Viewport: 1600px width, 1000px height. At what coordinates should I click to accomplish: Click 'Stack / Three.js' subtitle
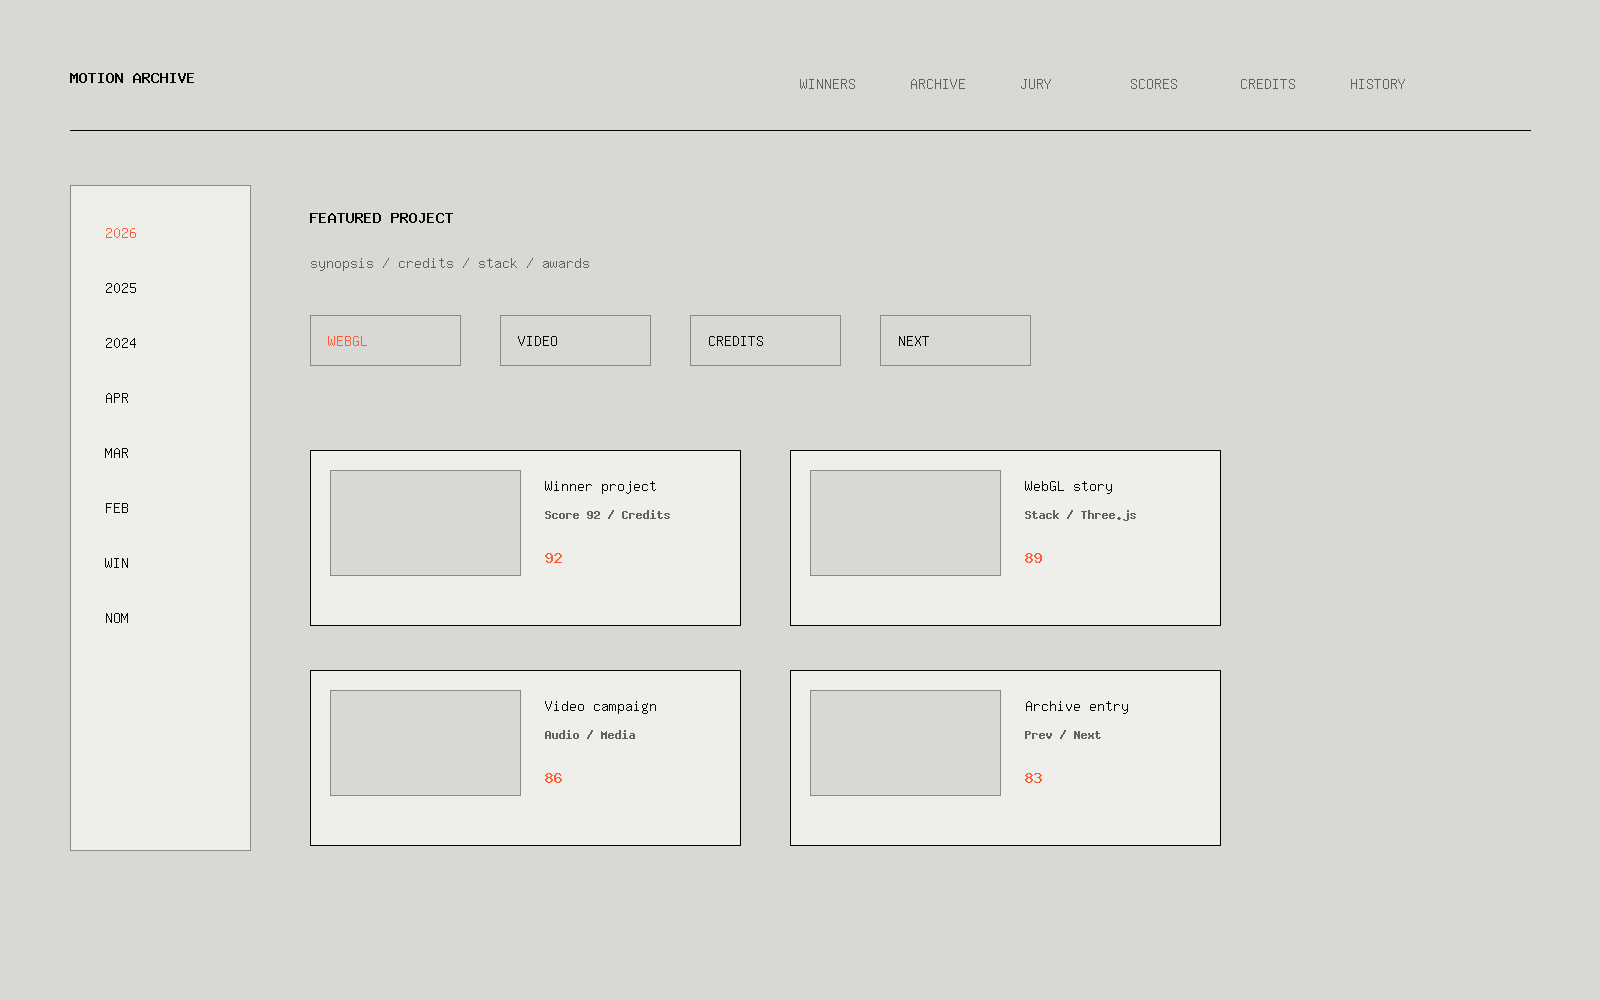click(1080, 515)
